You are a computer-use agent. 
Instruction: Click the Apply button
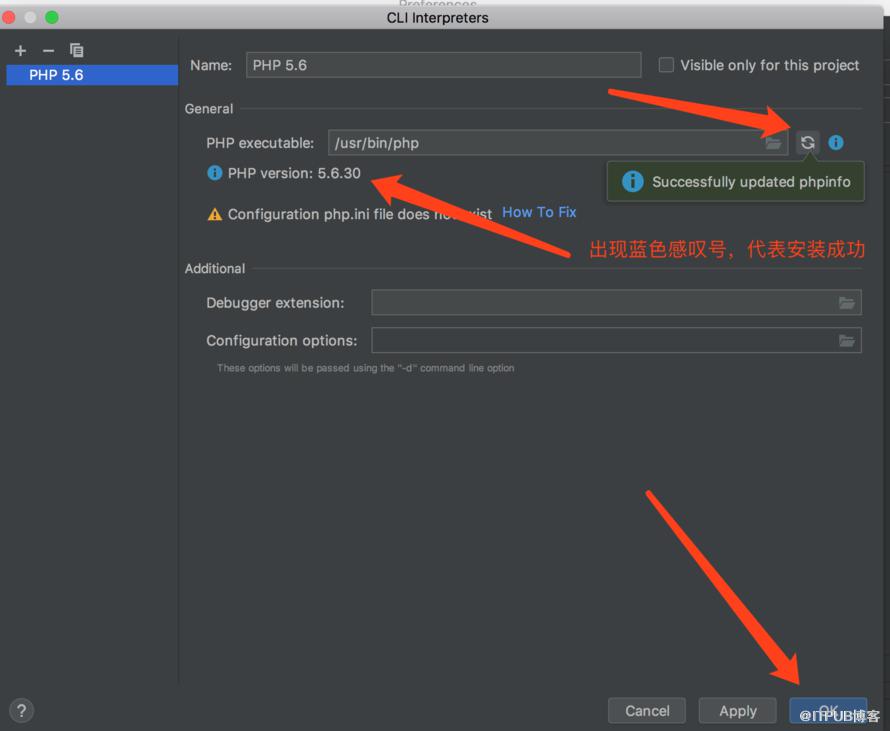[737, 711]
